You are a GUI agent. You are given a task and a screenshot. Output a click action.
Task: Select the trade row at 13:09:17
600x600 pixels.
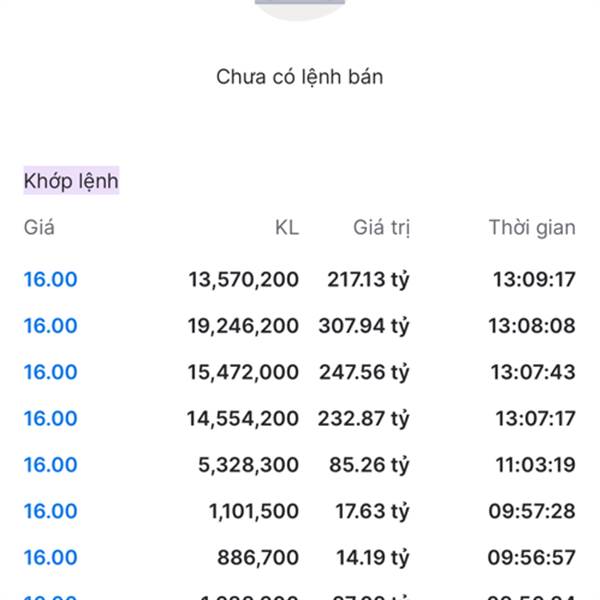click(300, 279)
